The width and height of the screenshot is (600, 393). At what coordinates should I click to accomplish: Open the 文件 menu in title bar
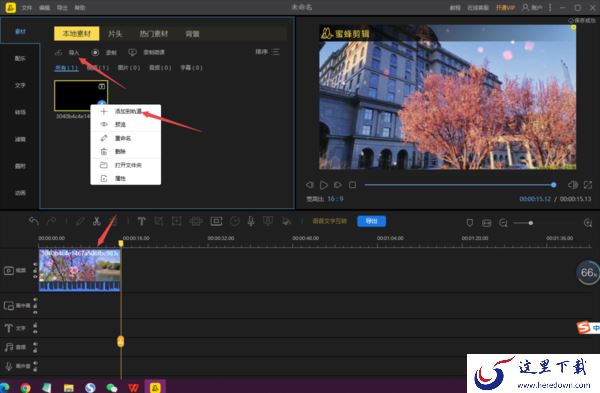(27, 7)
